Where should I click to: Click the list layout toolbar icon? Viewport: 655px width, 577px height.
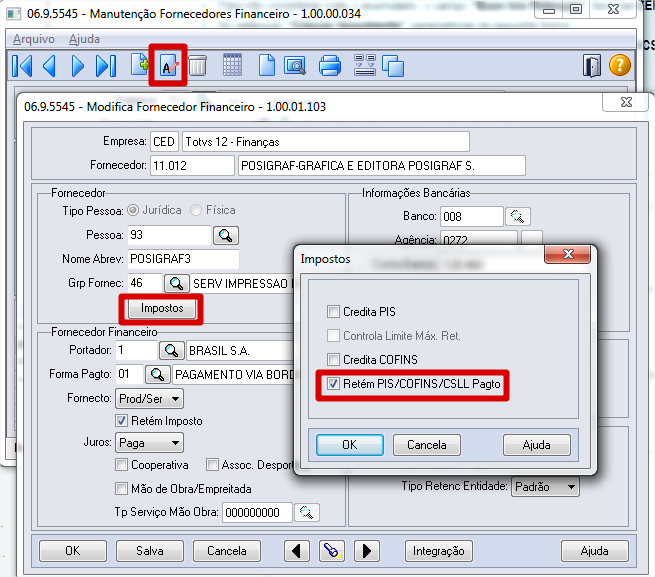click(364, 65)
